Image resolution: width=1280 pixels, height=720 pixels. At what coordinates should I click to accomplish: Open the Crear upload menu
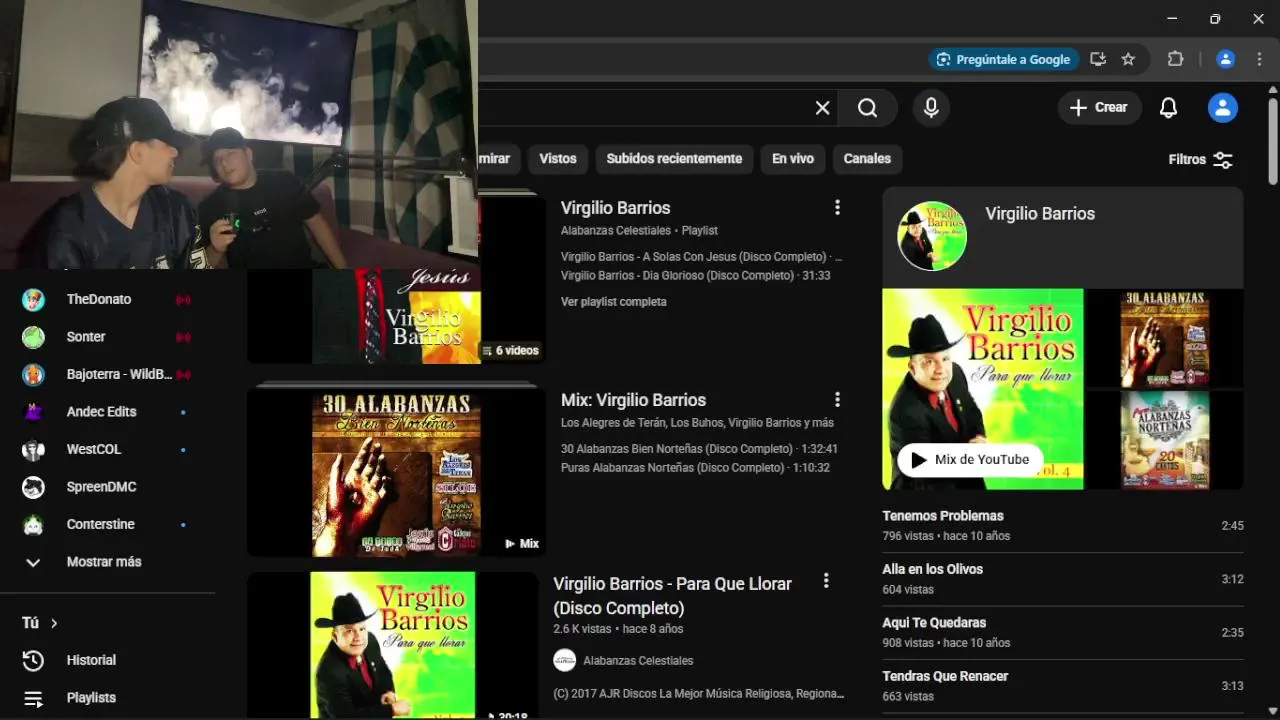coord(1099,108)
